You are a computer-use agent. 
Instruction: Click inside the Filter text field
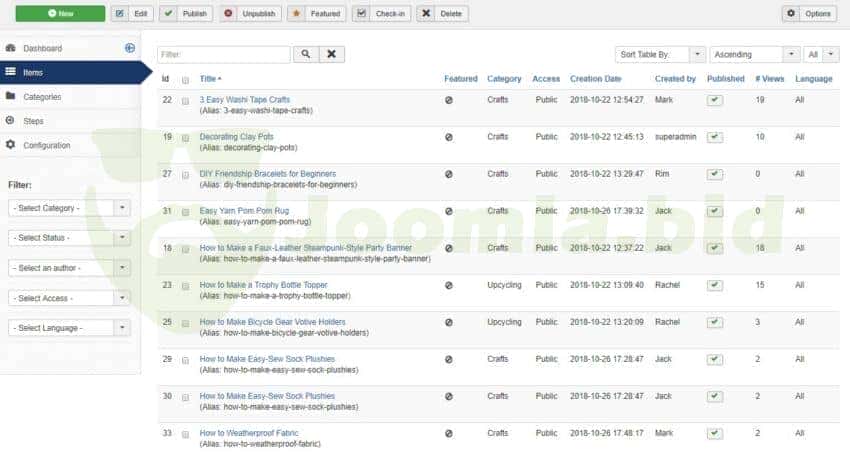tap(224, 54)
